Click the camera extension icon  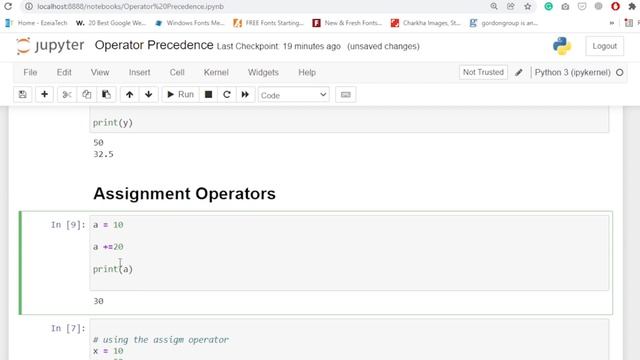click(565, 7)
